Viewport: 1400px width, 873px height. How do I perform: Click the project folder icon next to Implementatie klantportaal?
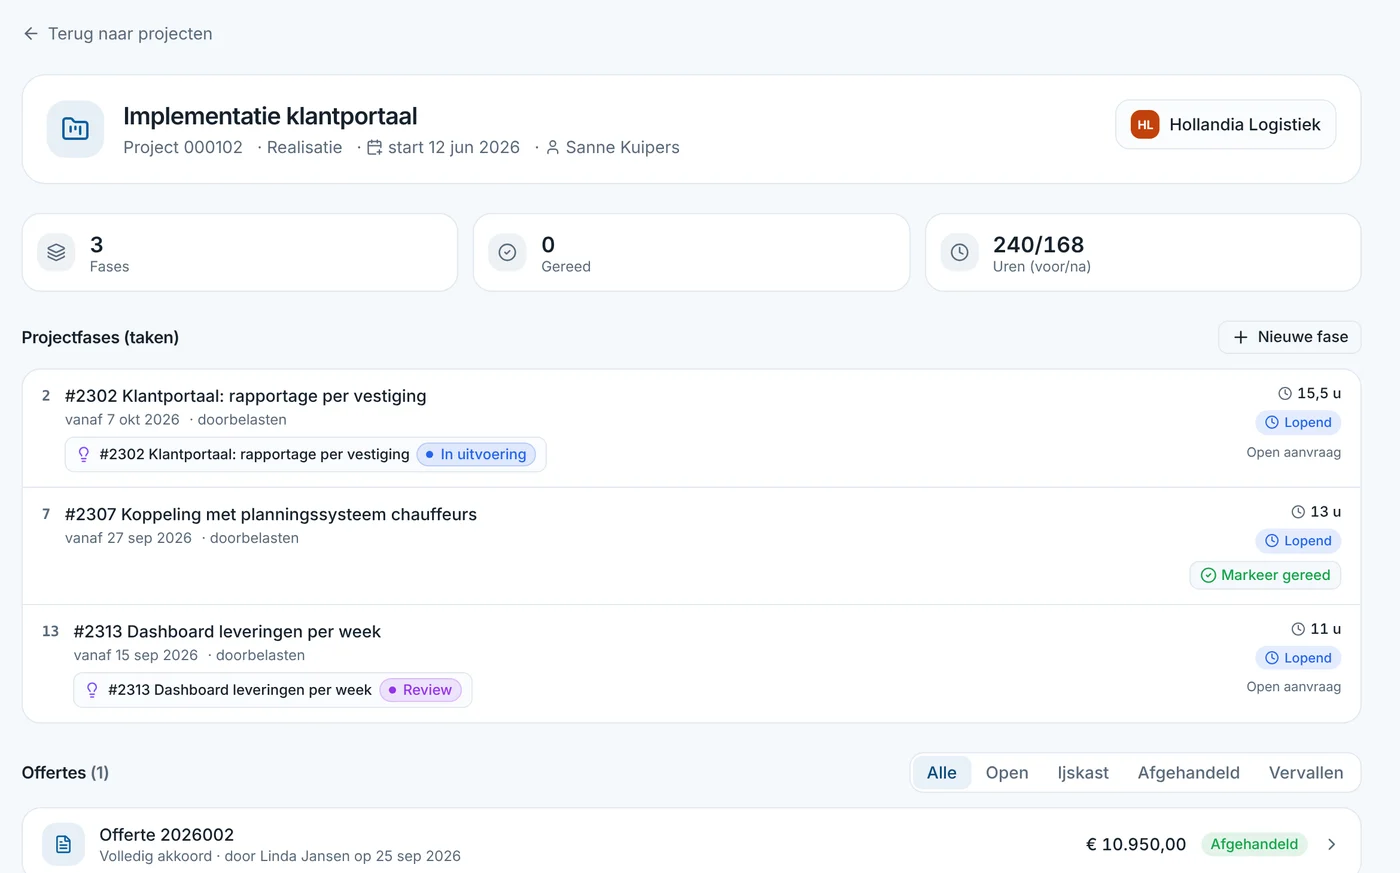click(75, 129)
